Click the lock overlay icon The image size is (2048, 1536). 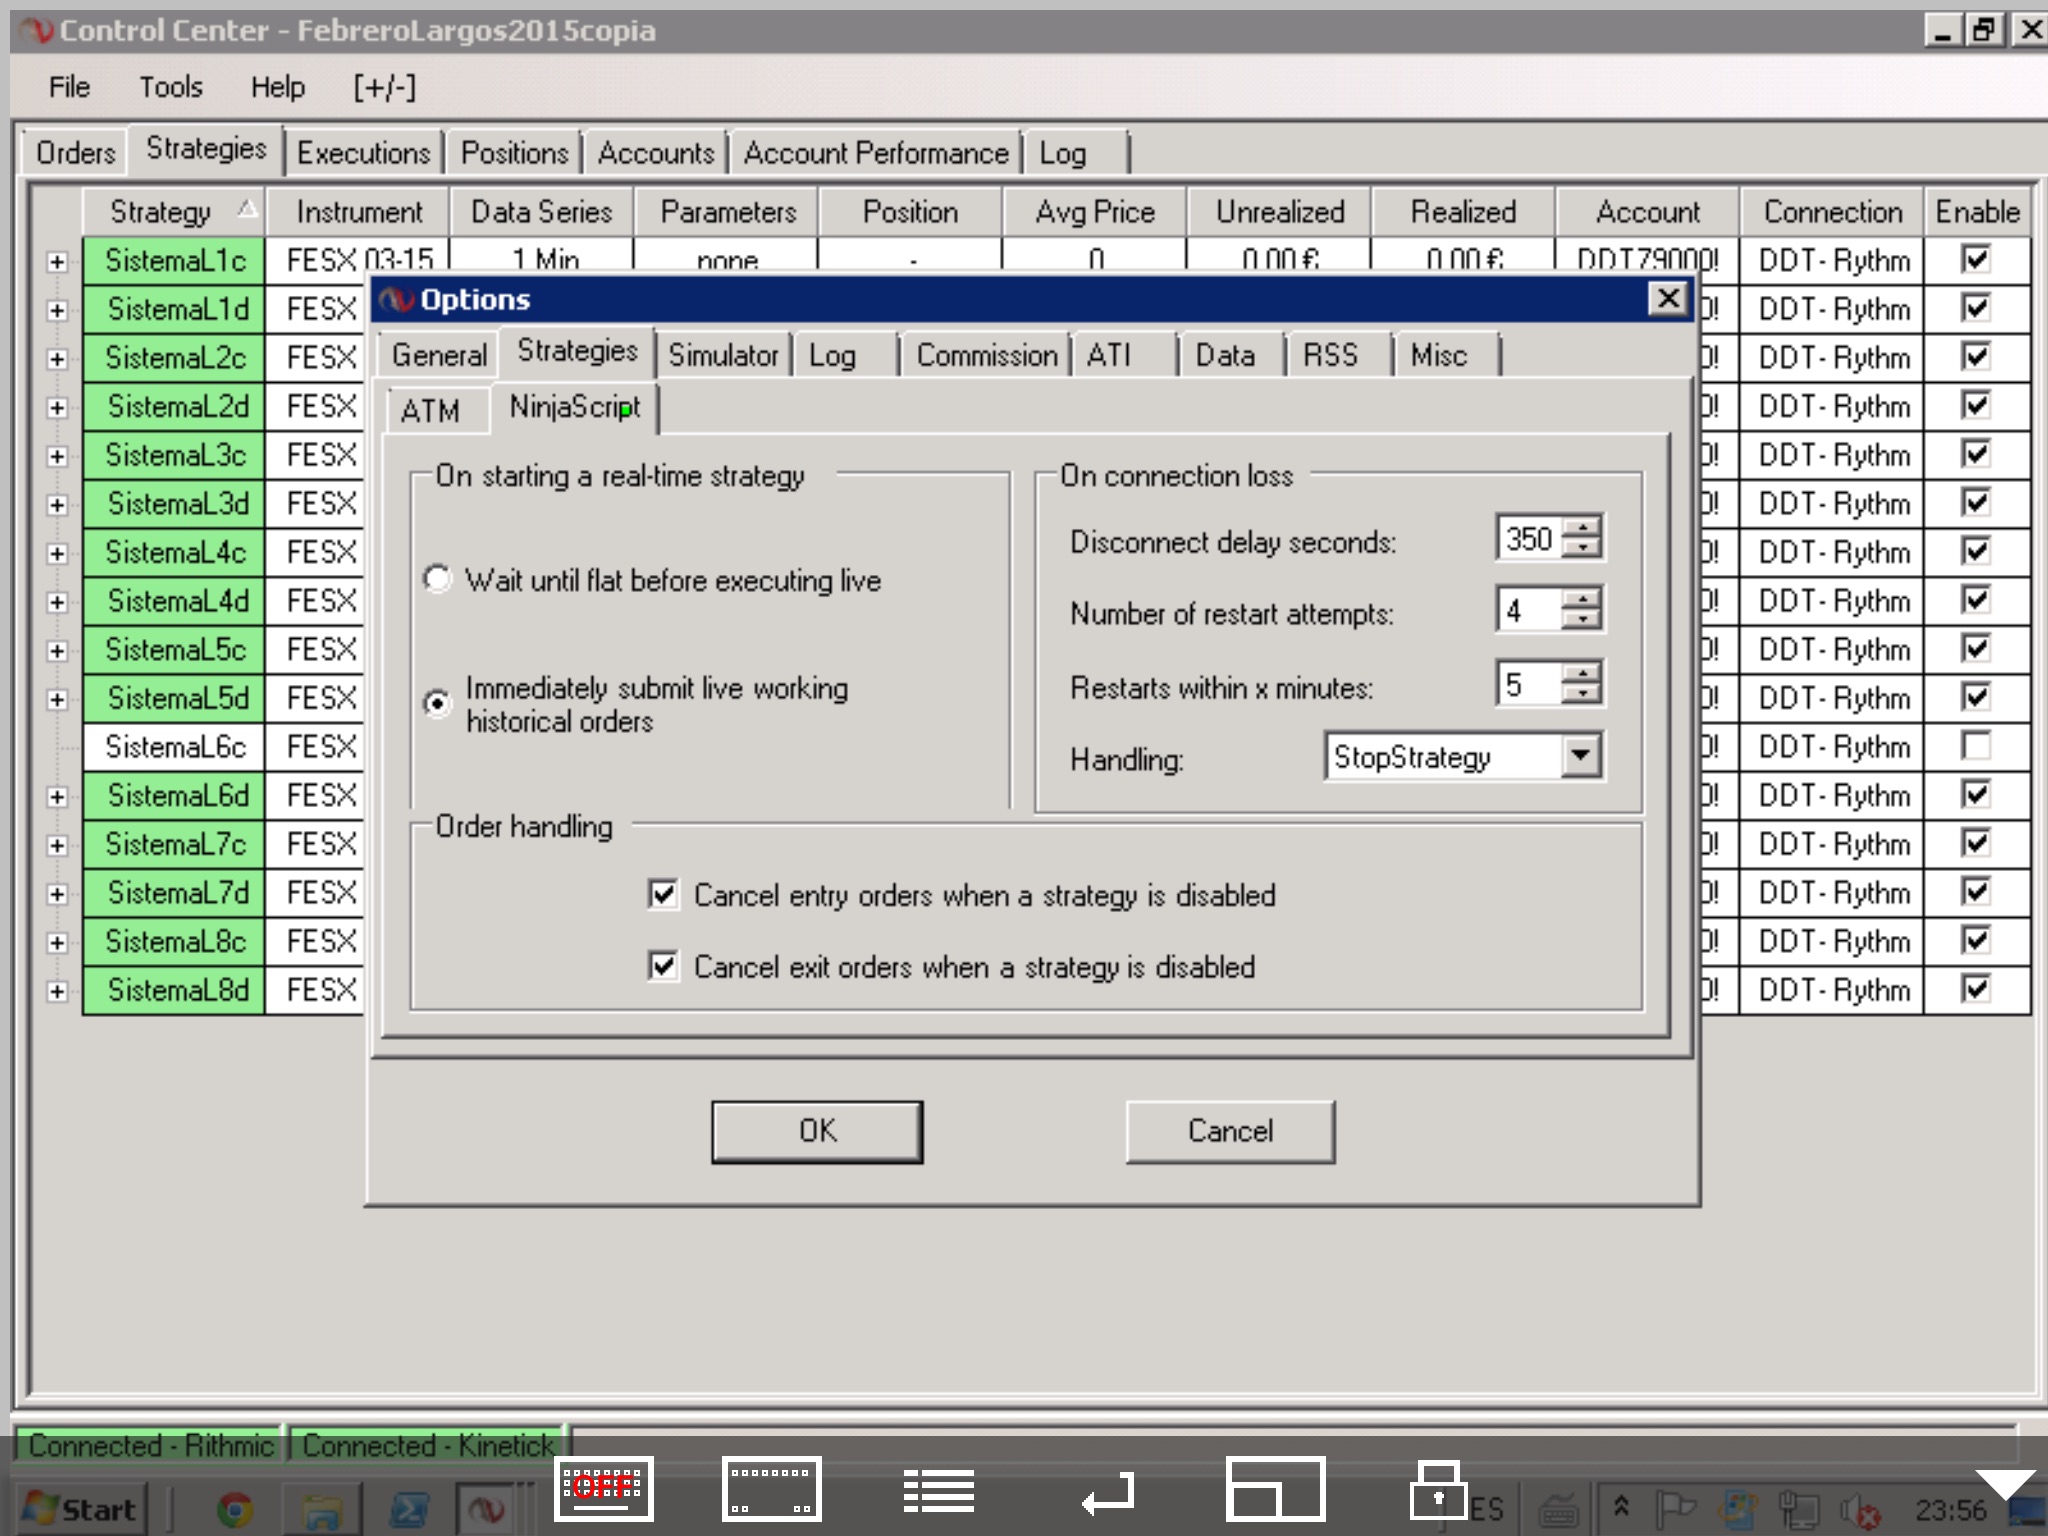click(x=1438, y=1490)
